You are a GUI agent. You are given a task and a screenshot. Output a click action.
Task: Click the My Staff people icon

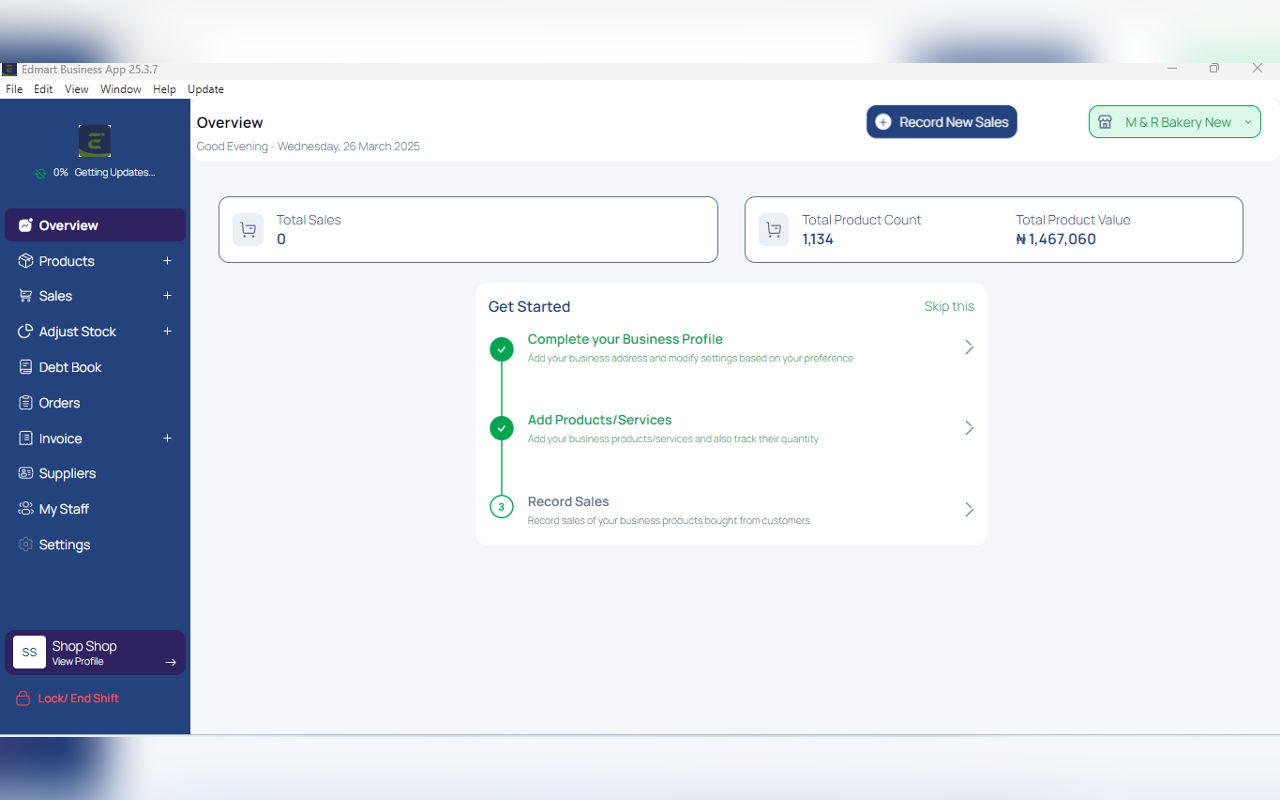click(x=26, y=509)
